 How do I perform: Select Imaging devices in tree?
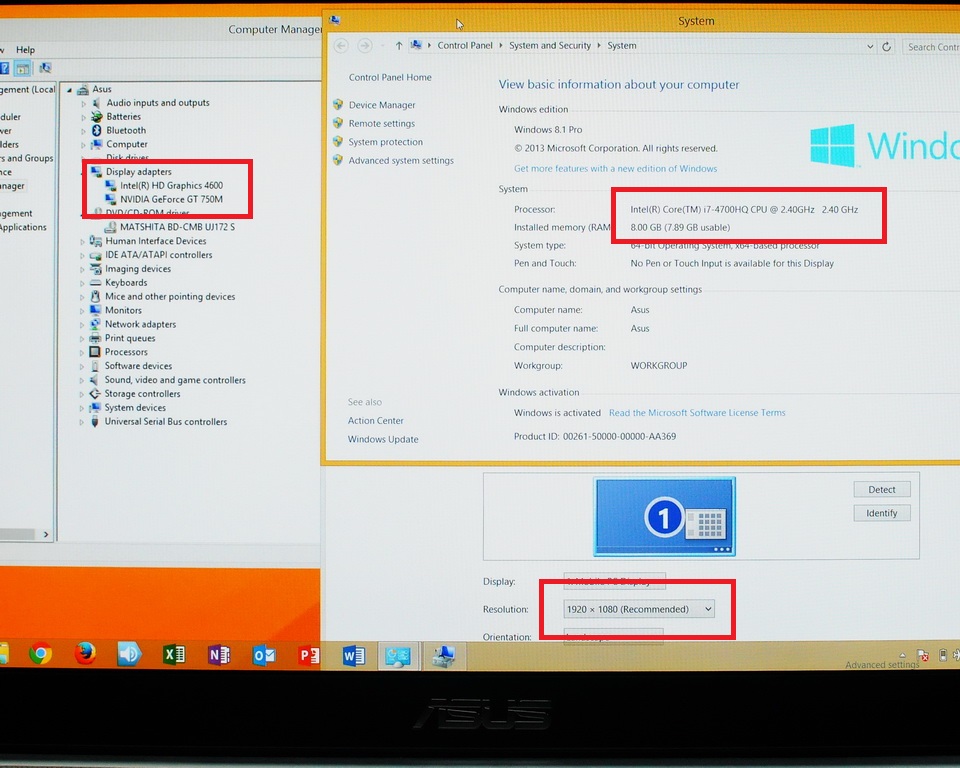[138, 269]
